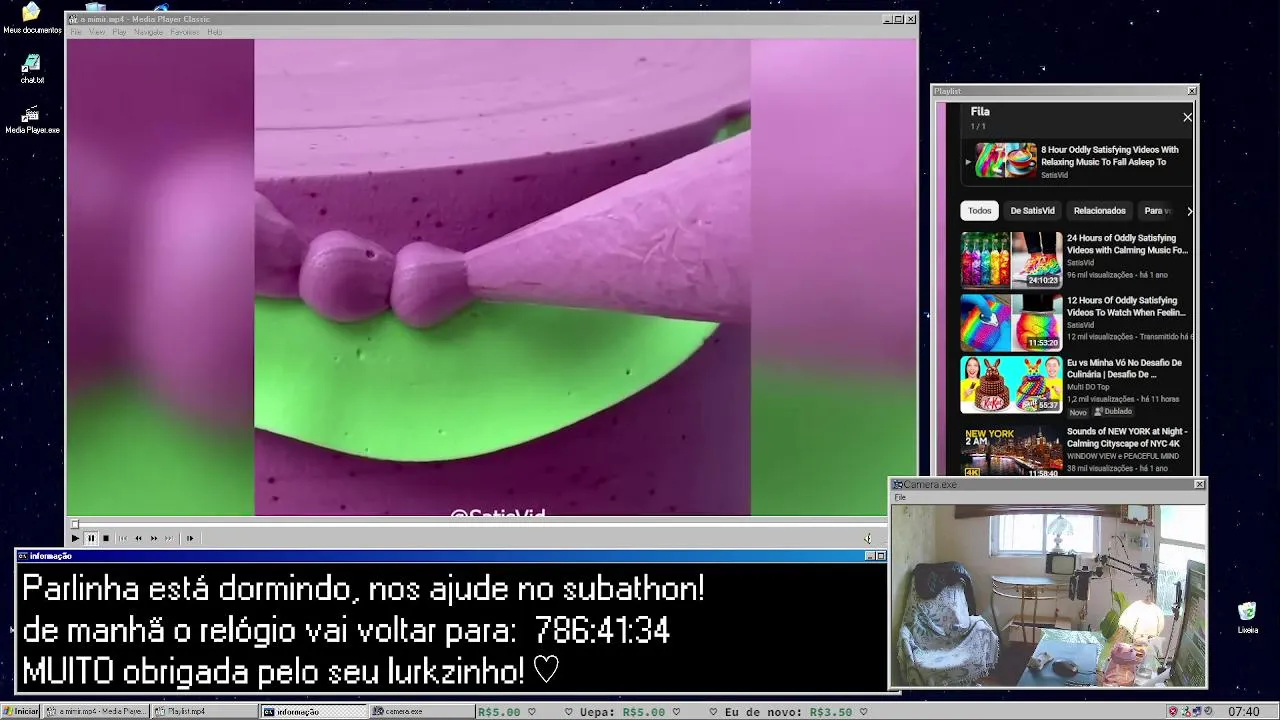Click the Media Player Classic title bar icon
1280x720 pixels.
(74, 19)
